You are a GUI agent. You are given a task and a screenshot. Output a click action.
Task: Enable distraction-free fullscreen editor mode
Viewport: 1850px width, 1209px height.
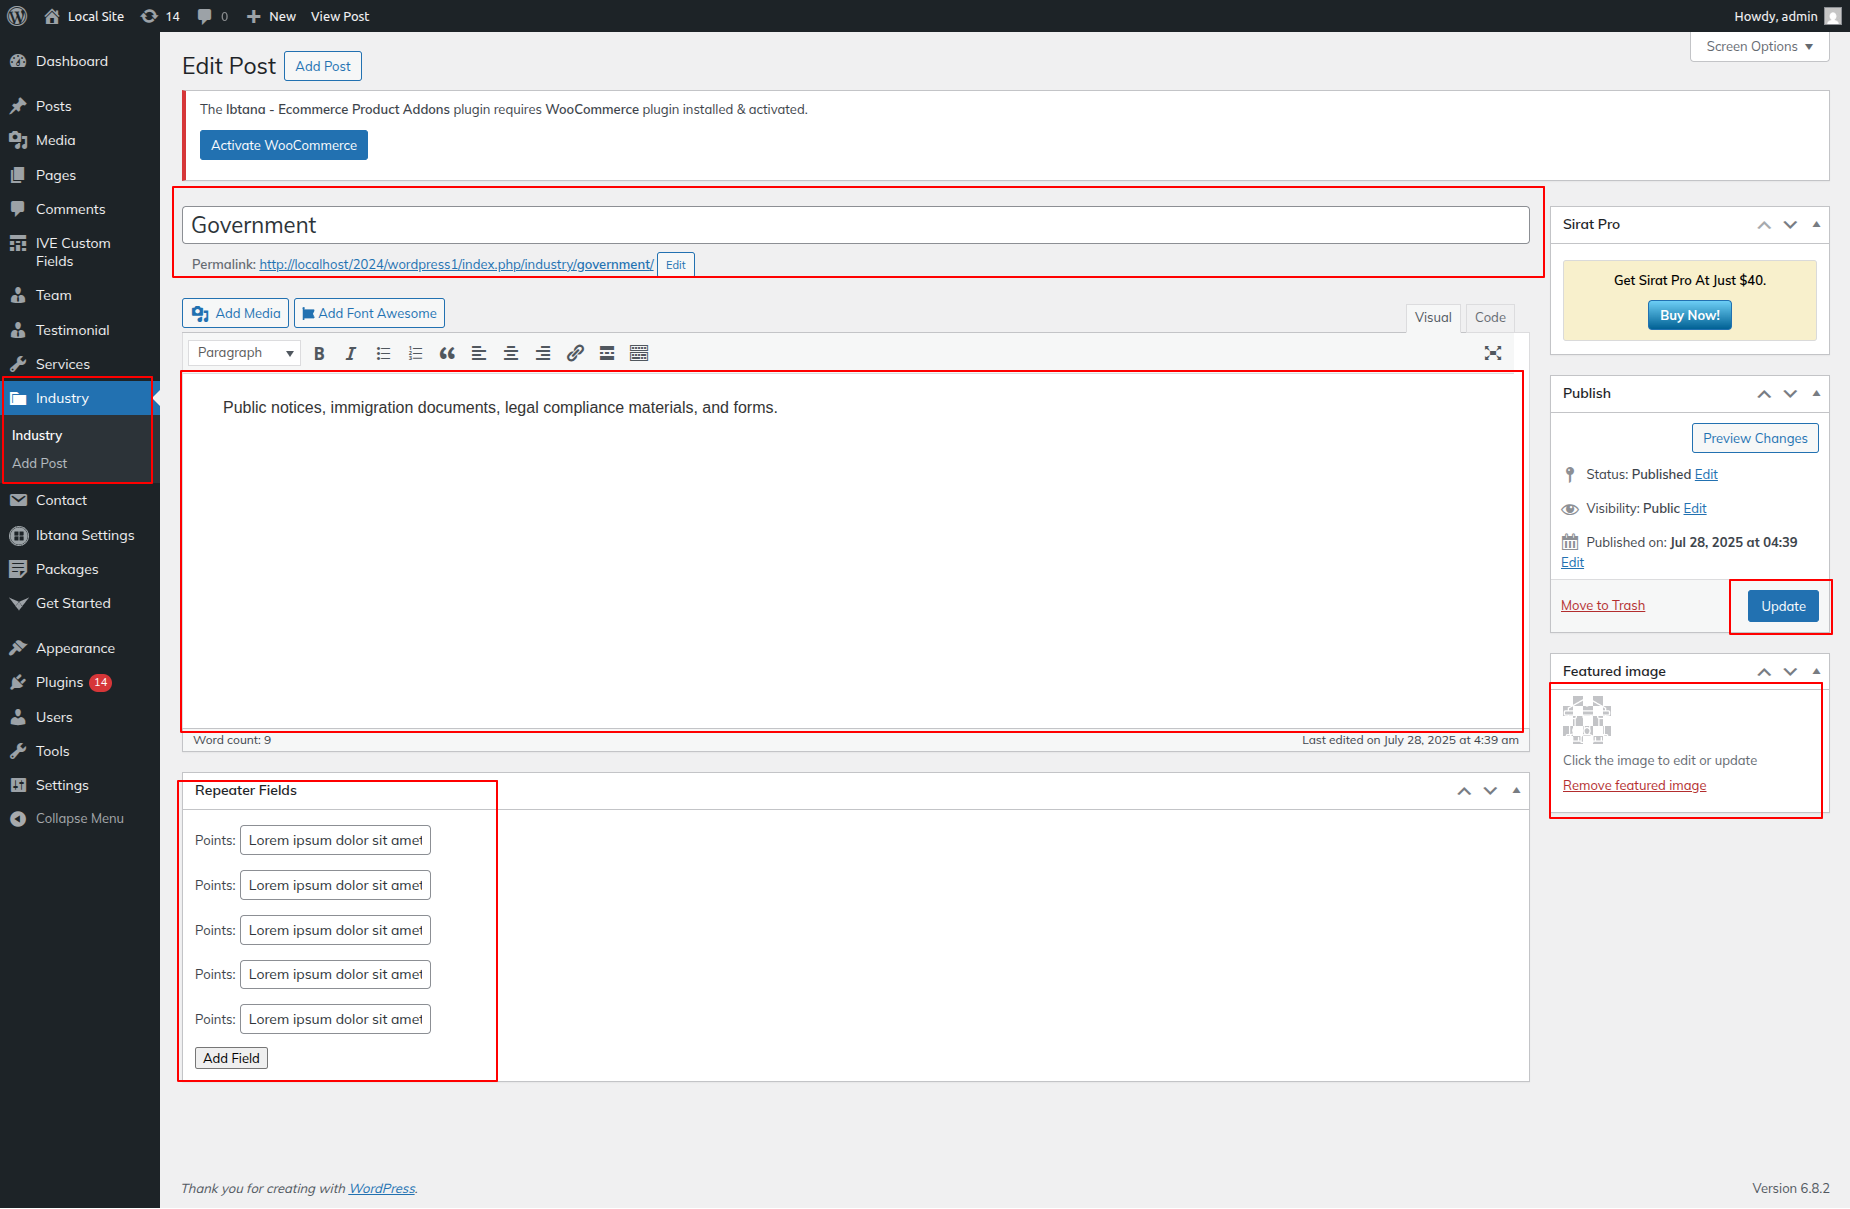(1493, 353)
